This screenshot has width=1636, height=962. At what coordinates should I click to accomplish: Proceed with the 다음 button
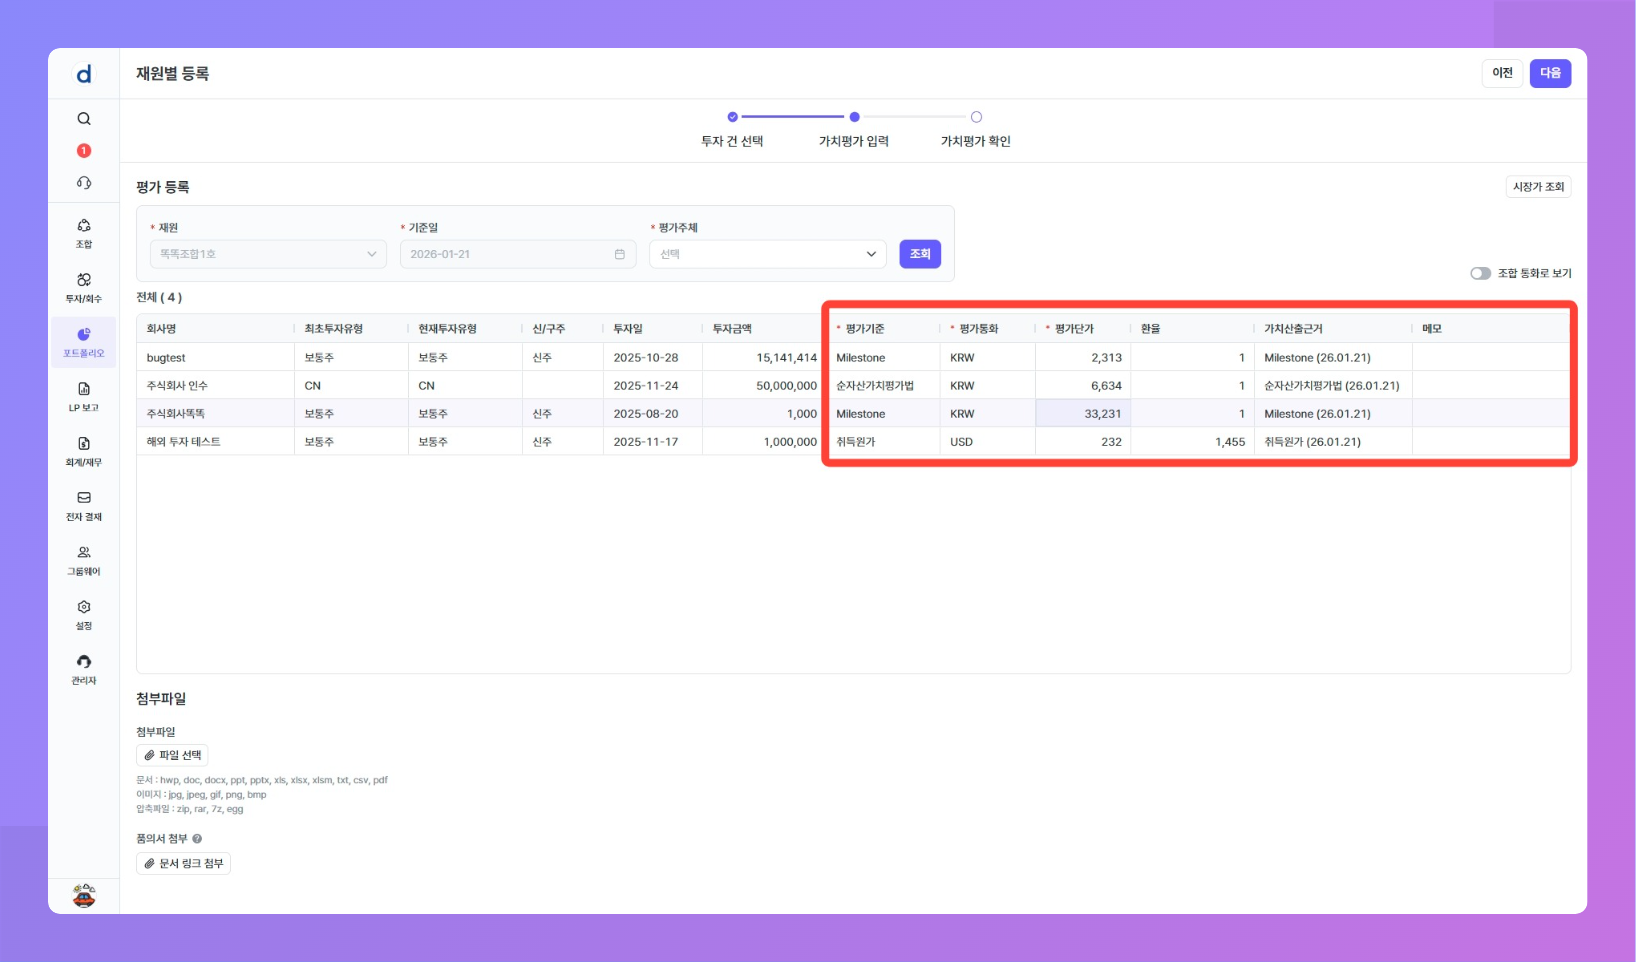[x=1550, y=73]
